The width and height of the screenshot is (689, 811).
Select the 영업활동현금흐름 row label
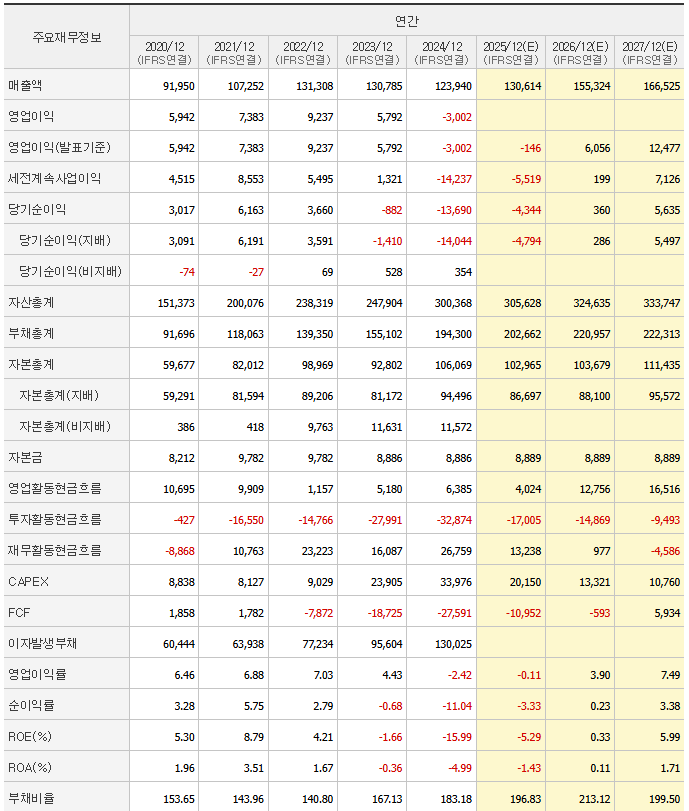click(54, 489)
